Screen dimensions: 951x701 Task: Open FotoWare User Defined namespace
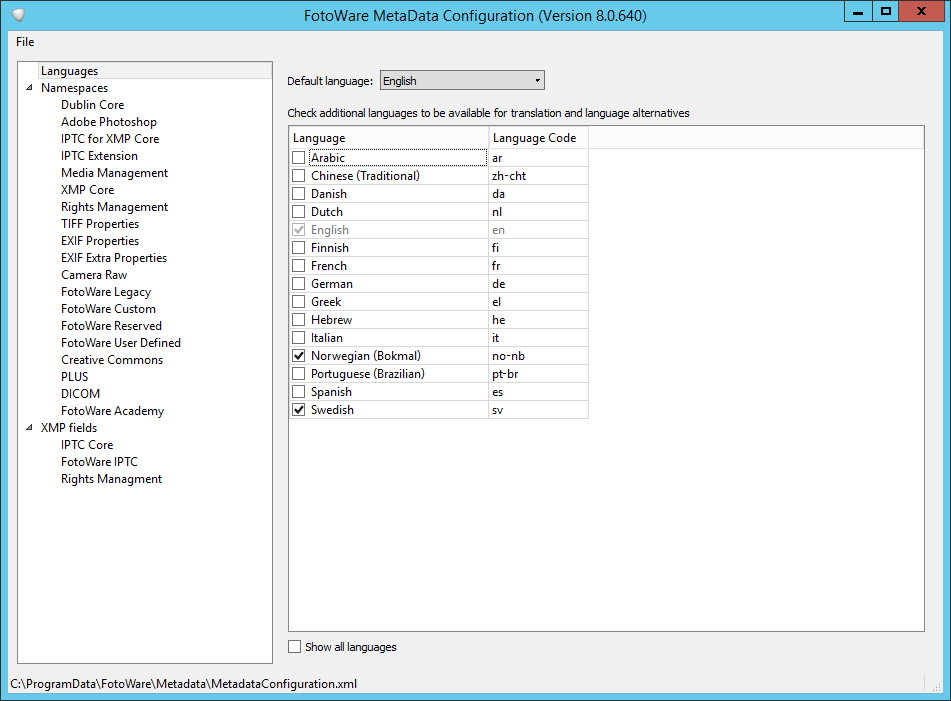click(121, 343)
